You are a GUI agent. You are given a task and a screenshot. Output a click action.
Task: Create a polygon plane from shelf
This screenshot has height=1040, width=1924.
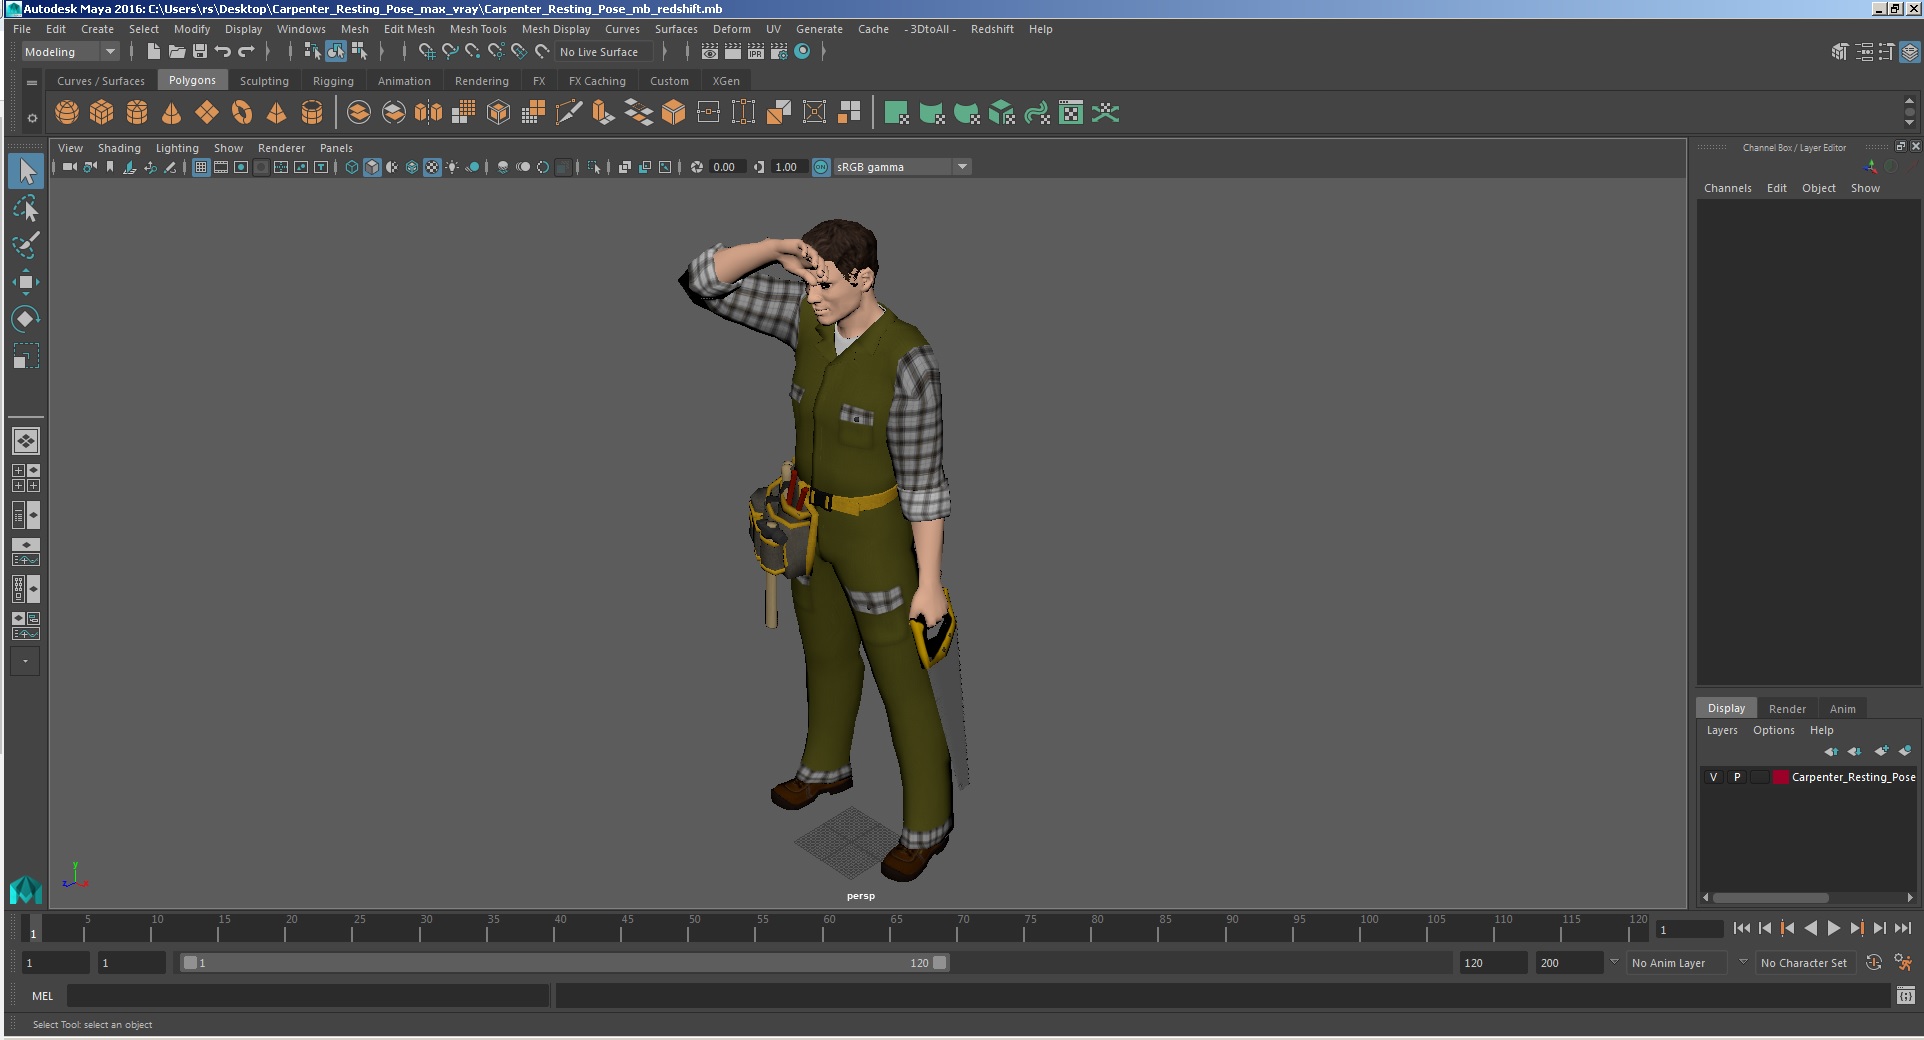(x=207, y=113)
